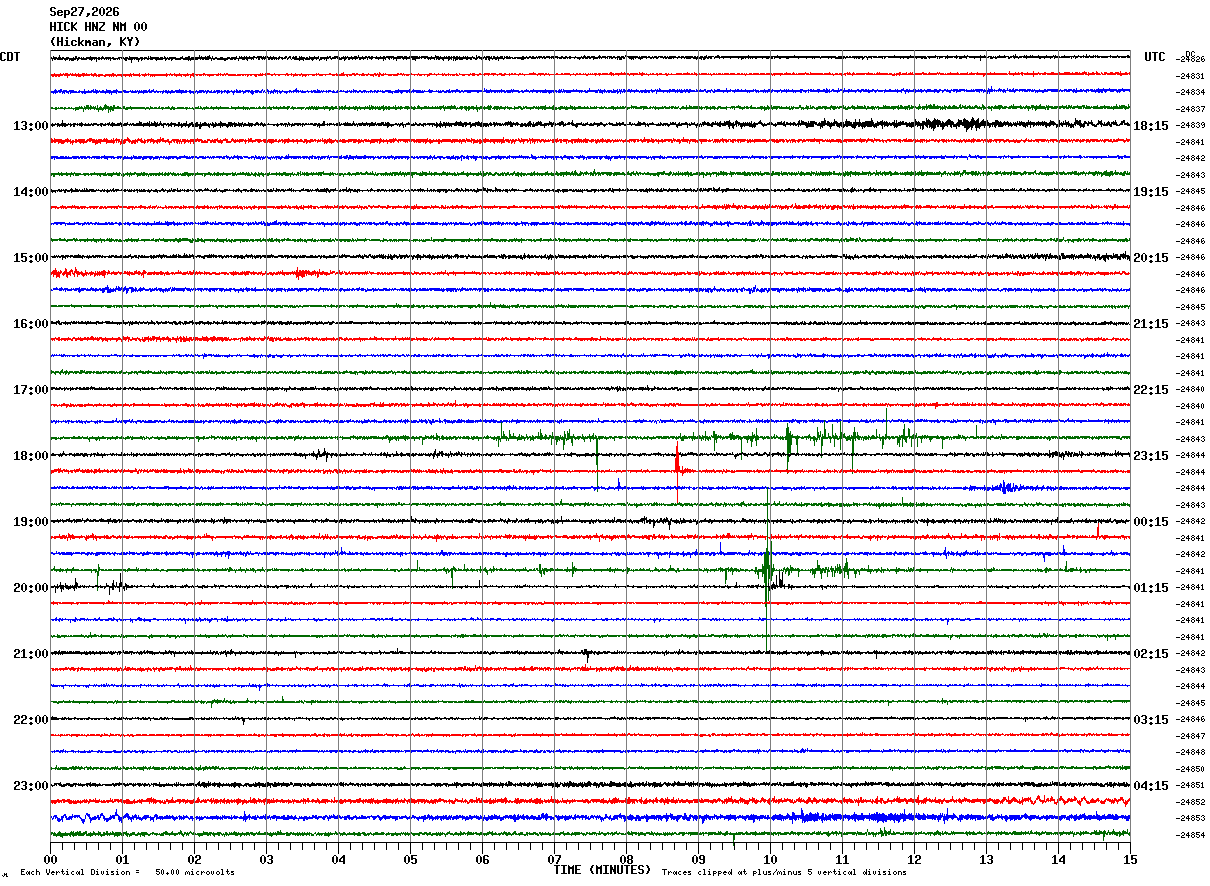Image resolution: width=1210 pixels, height=886 pixels.
Task: Click the 23:00 CDT row label
Action: (30, 786)
